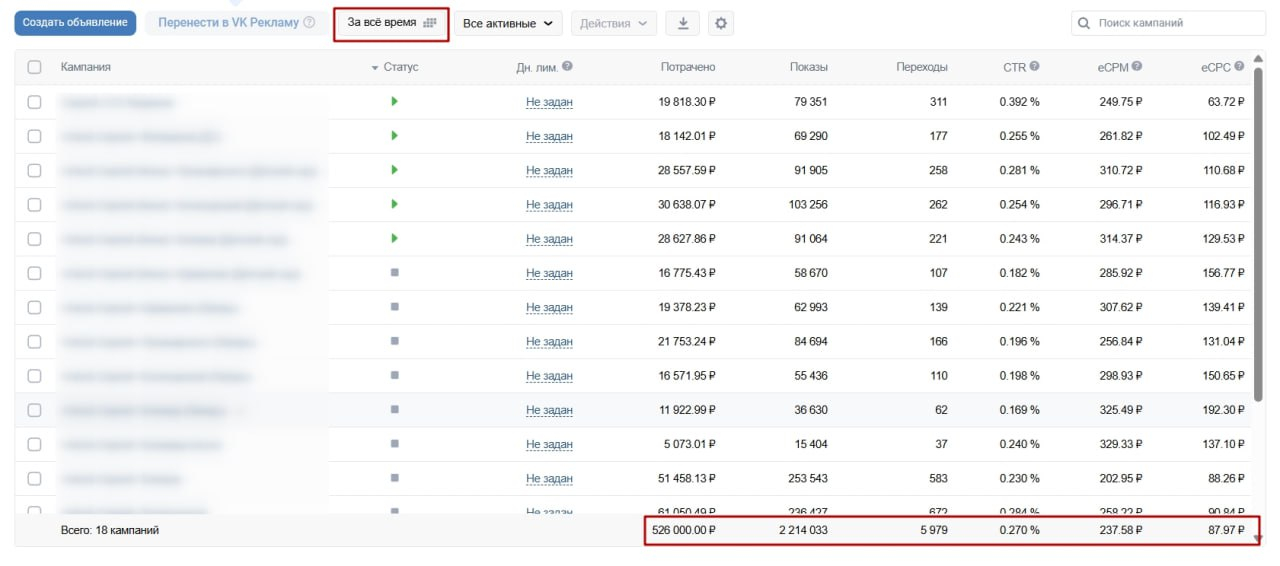
Task: Click the question icon on Перенести в VK Рекламу
Action: (x=309, y=23)
